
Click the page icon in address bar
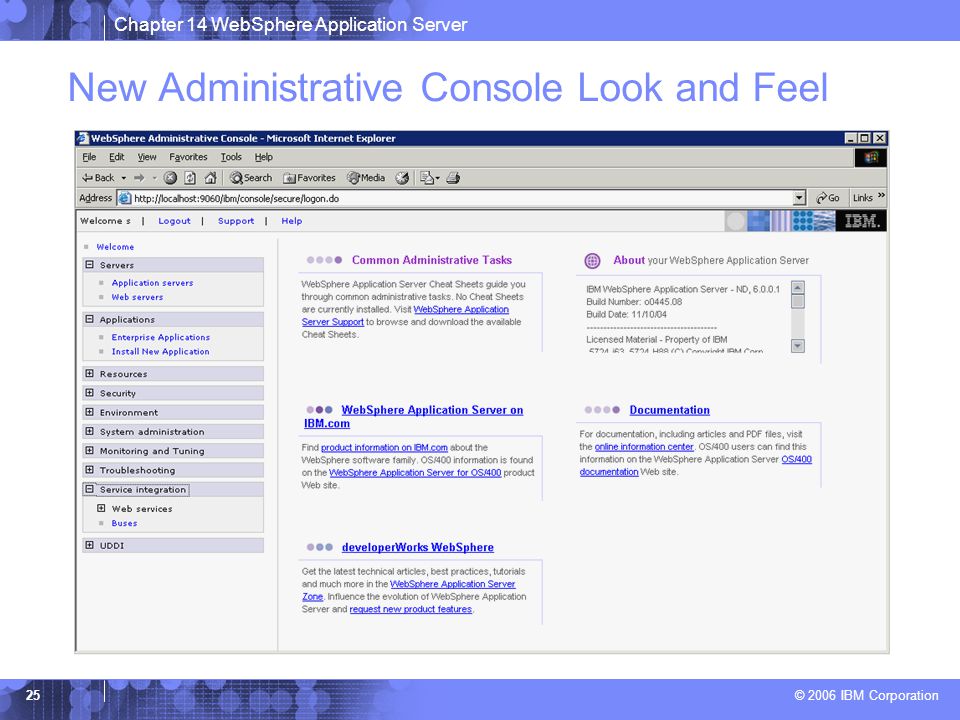[124, 198]
